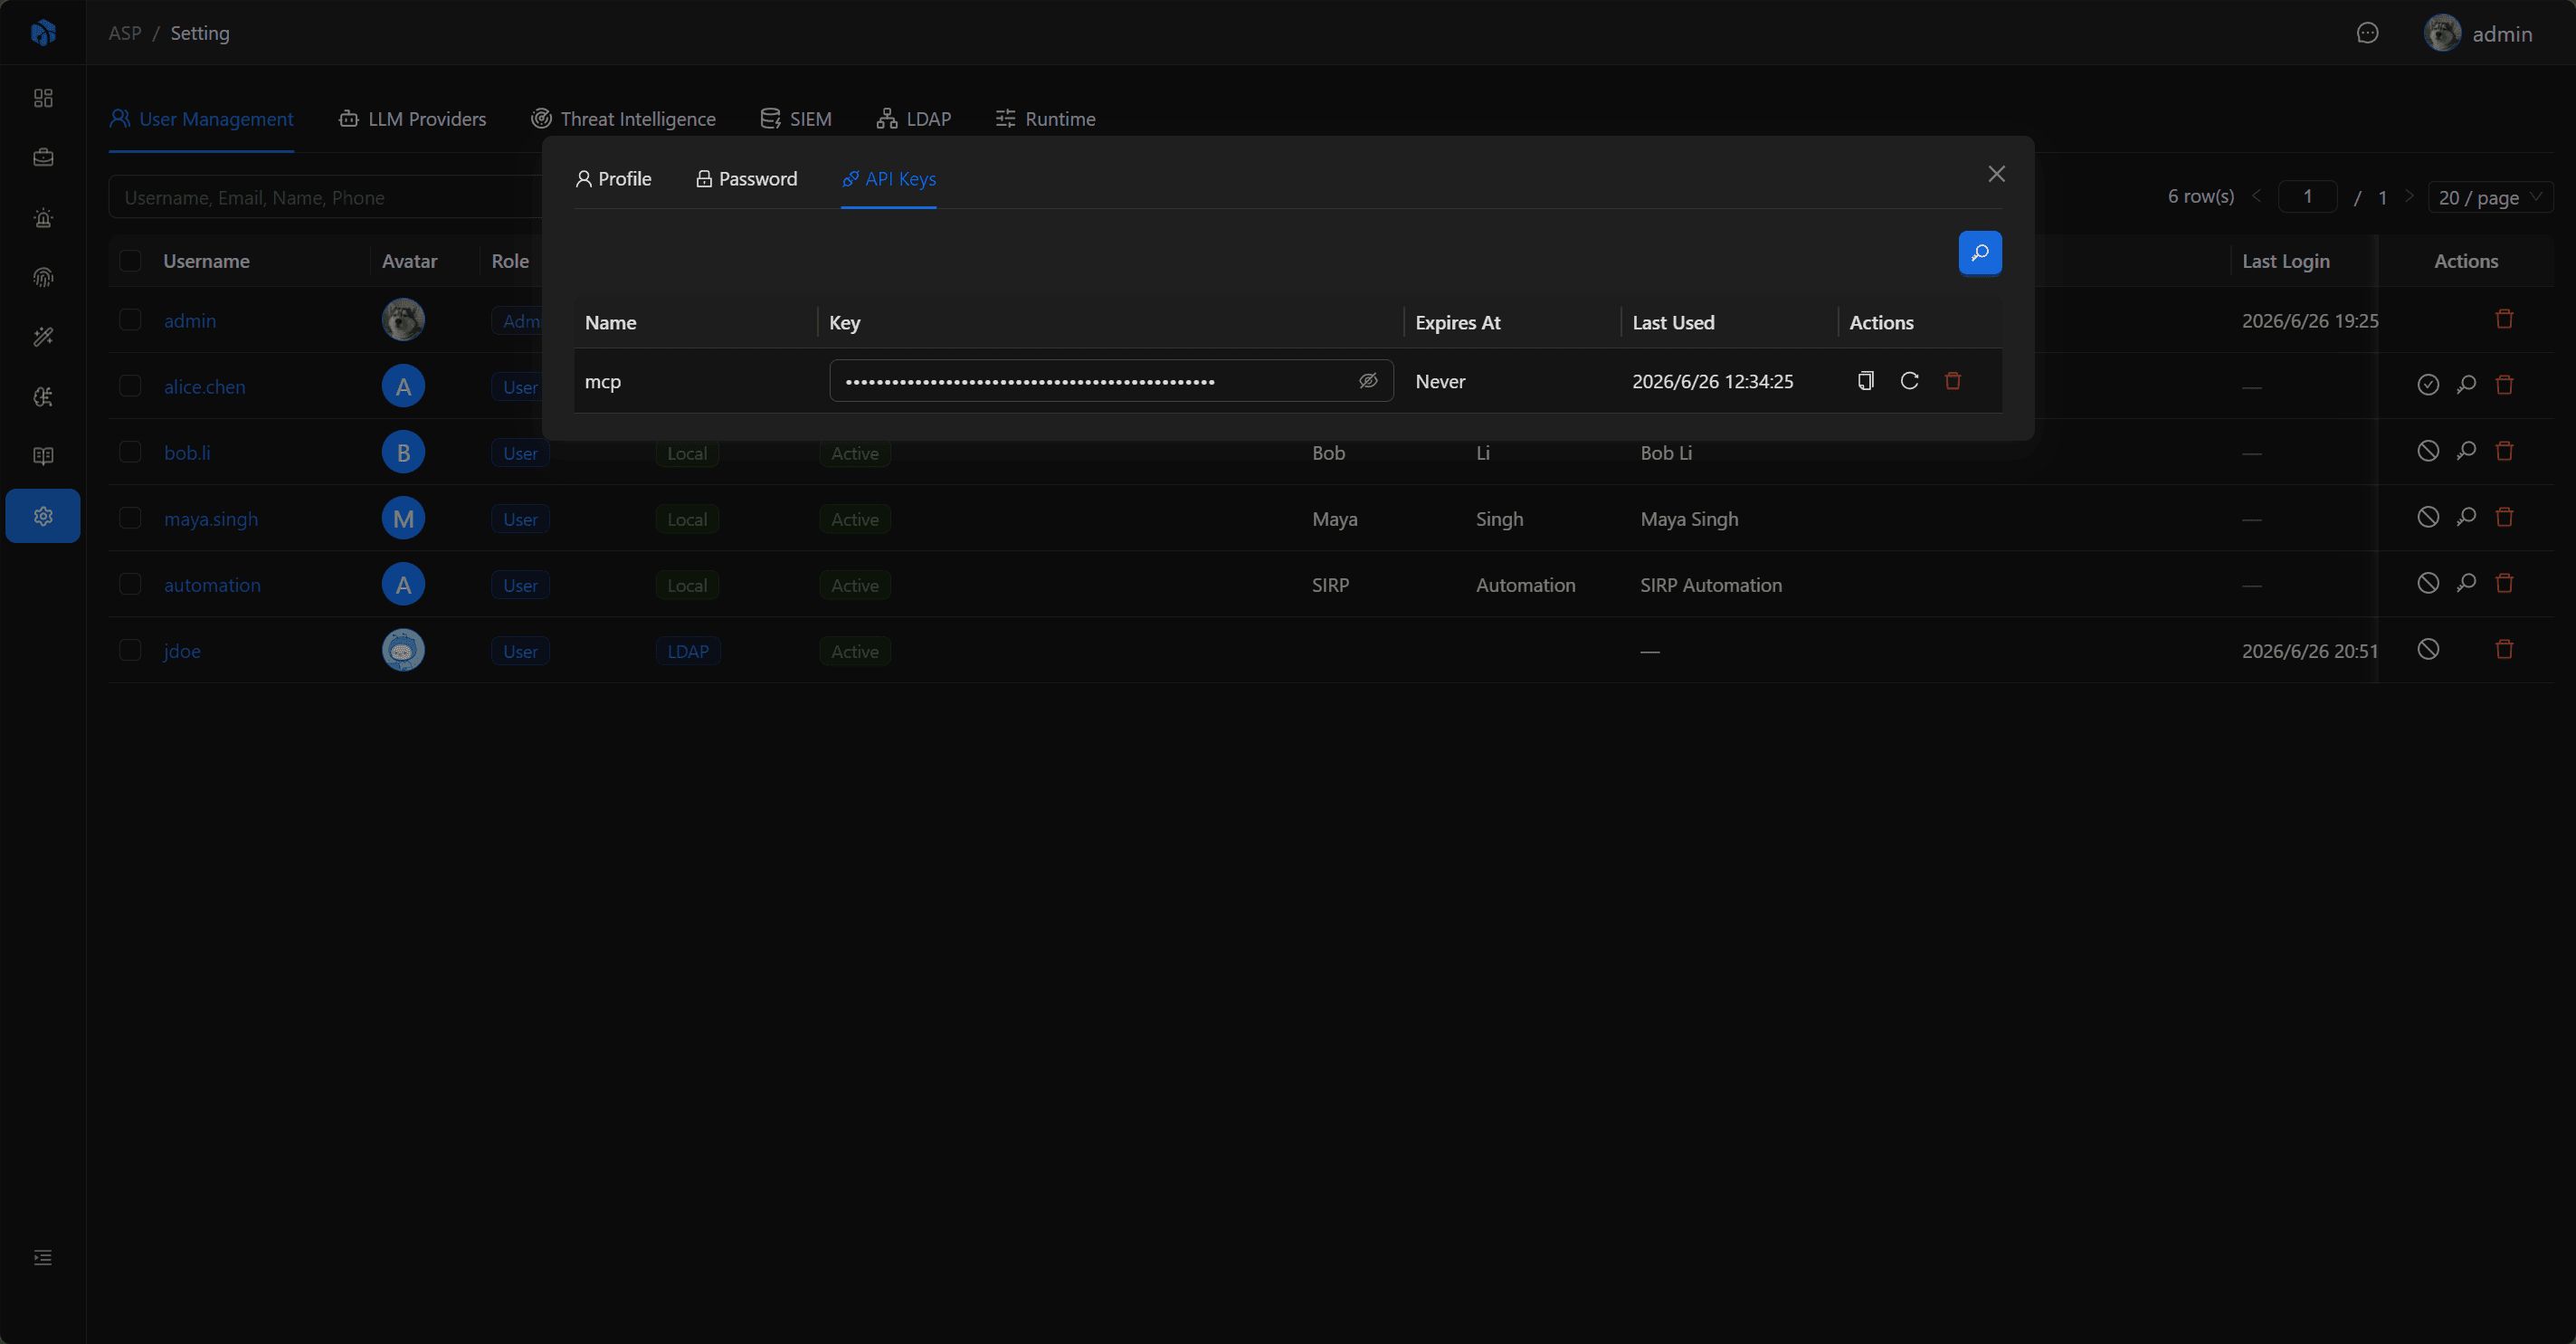Select all users with header checkbox
This screenshot has width=2576, height=1344.
click(130, 261)
